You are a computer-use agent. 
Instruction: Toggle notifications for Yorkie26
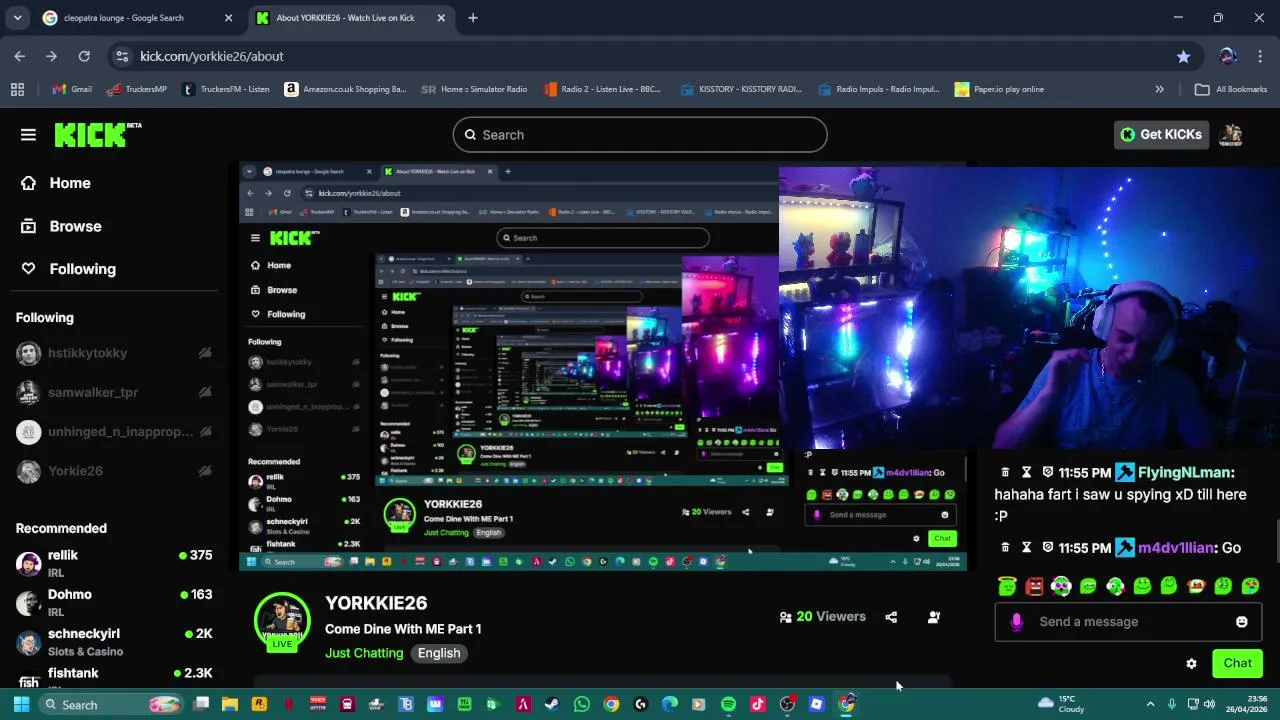[x=205, y=471]
